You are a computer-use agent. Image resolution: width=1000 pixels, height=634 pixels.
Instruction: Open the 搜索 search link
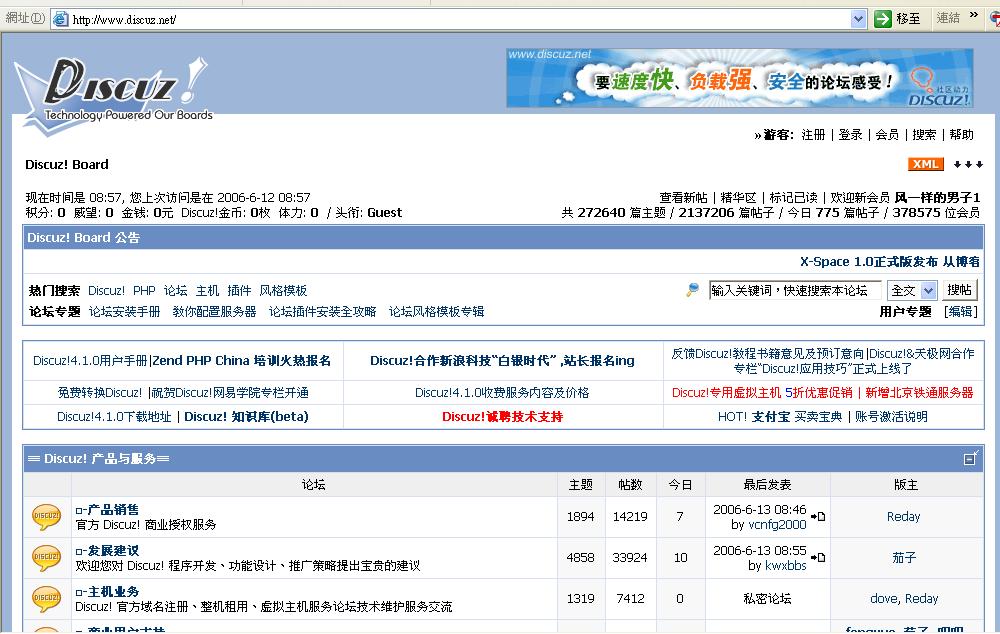click(924, 135)
